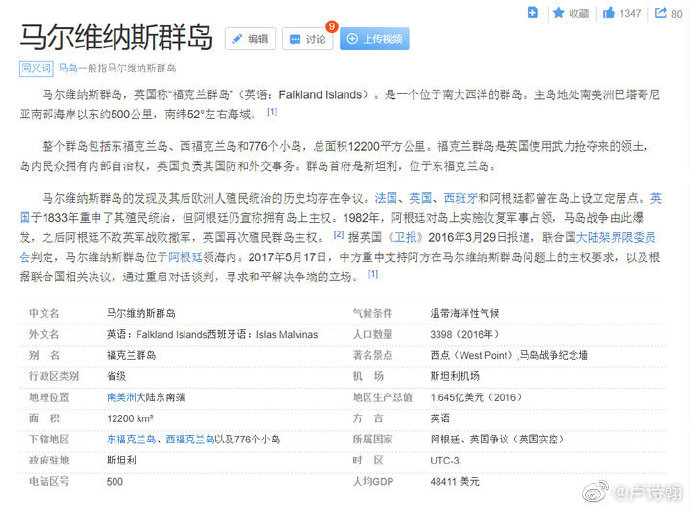Click the red notification badge on 讨论
This screenshot has width=690, height=510.
[x=331, y=26]
